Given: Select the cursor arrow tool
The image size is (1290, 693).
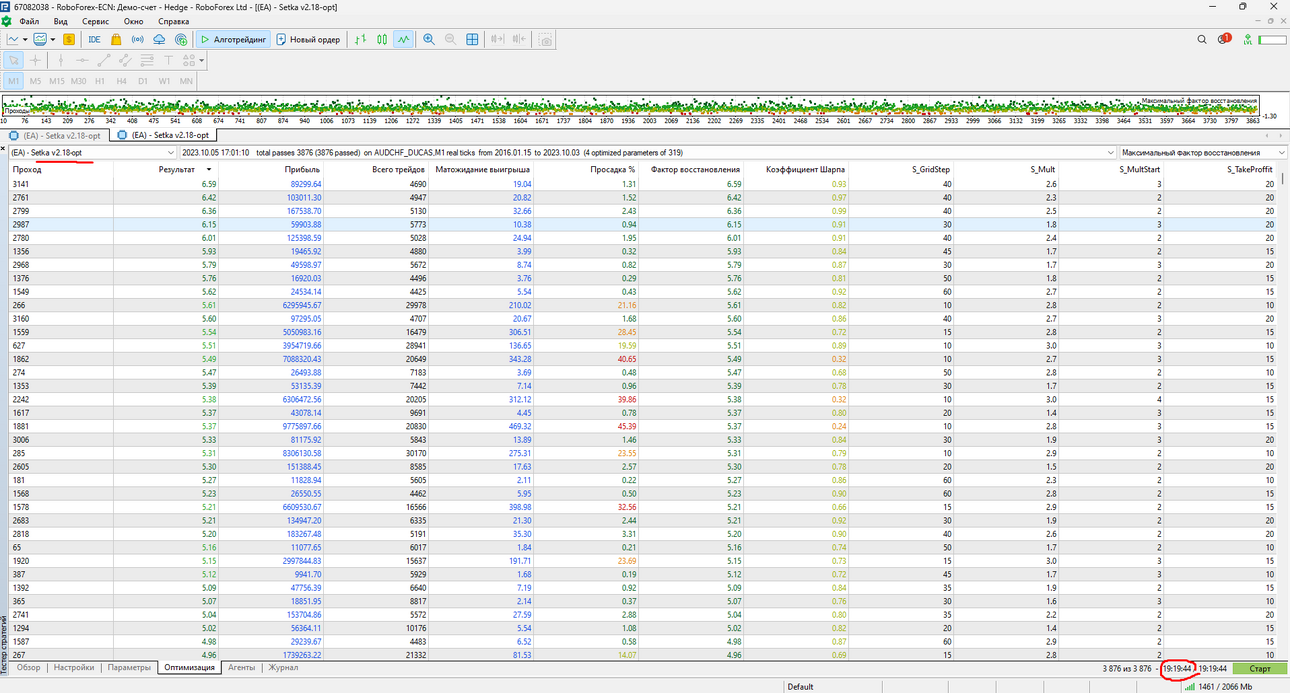Looking at the screenshot, I should 14,61.
